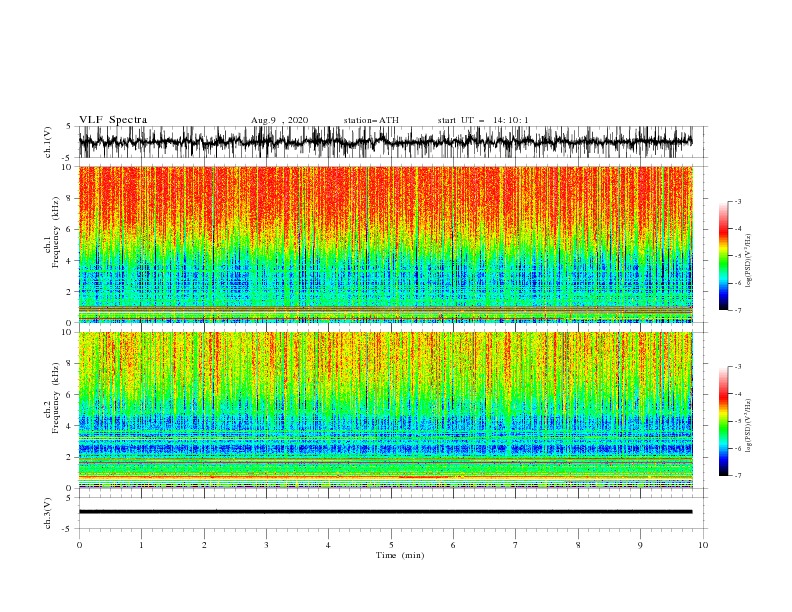The image size is (792, 612).
Task: Click the 5 minute tick label on time axis
Action: [x=391, y=545]
